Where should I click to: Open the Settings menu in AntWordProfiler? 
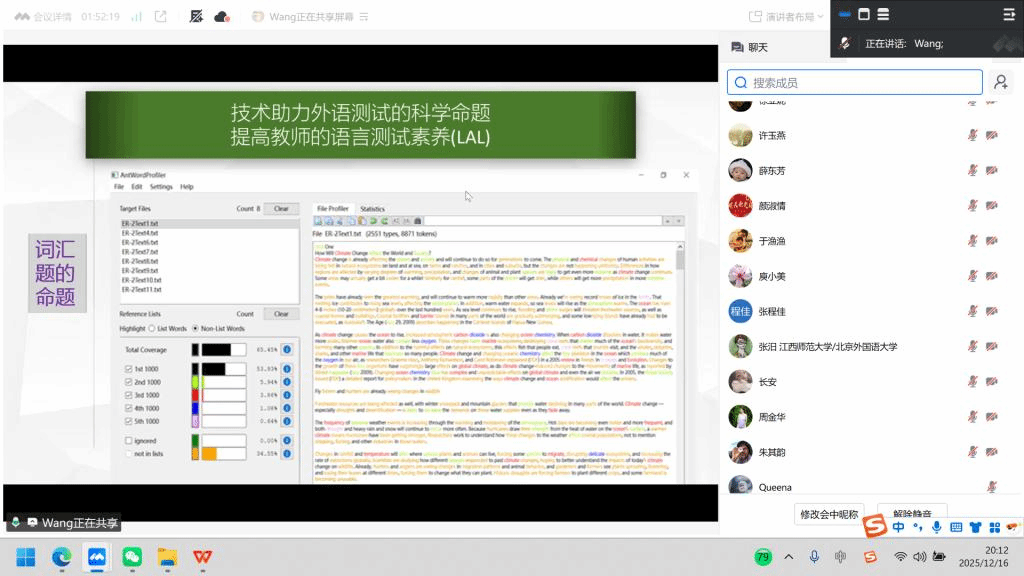click(161, 187)
